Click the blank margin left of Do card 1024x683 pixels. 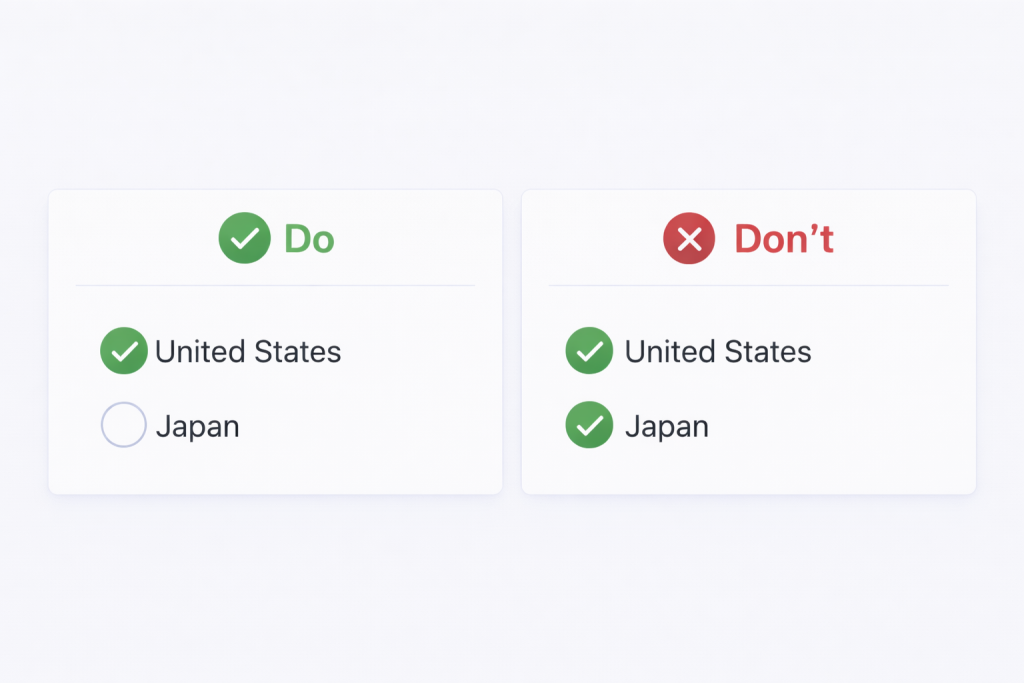(x=24, y=340)
